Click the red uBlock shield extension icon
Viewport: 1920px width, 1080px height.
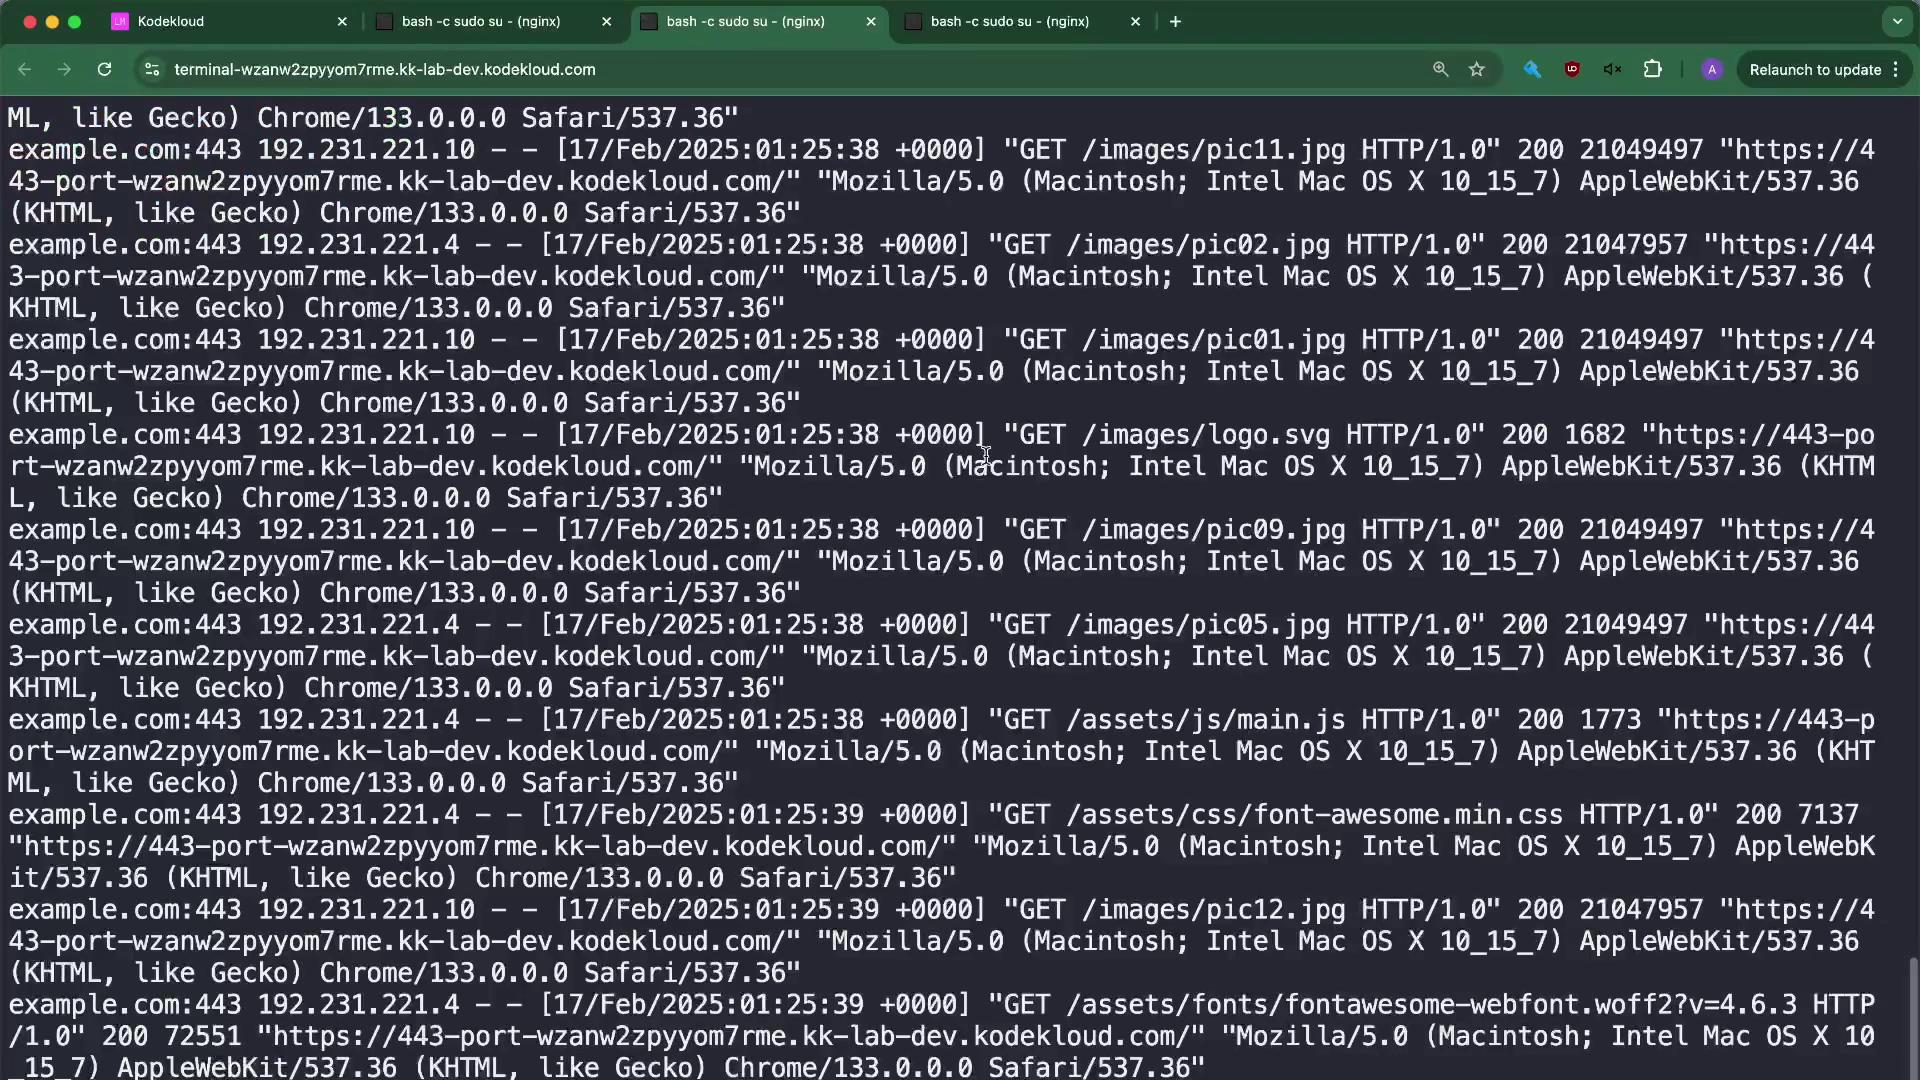pos(1572,69)
